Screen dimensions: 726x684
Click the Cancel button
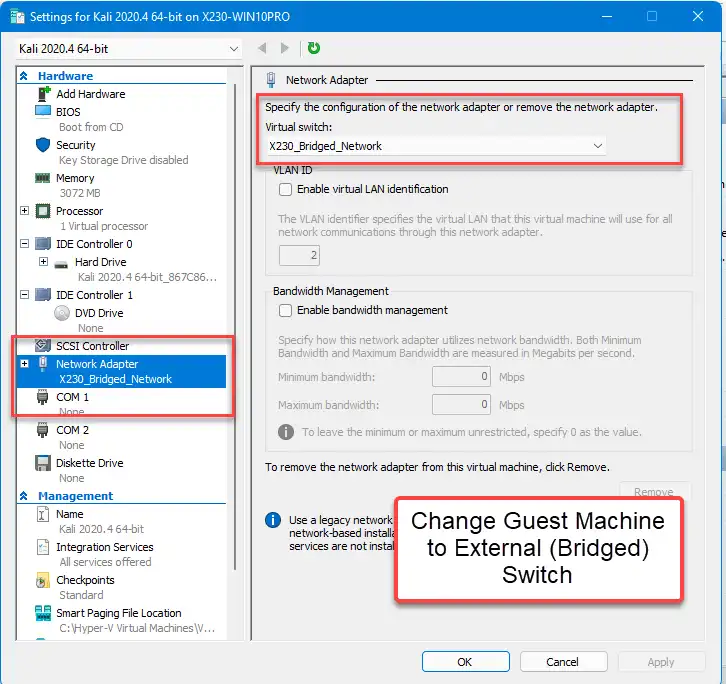tap(563, 662)
